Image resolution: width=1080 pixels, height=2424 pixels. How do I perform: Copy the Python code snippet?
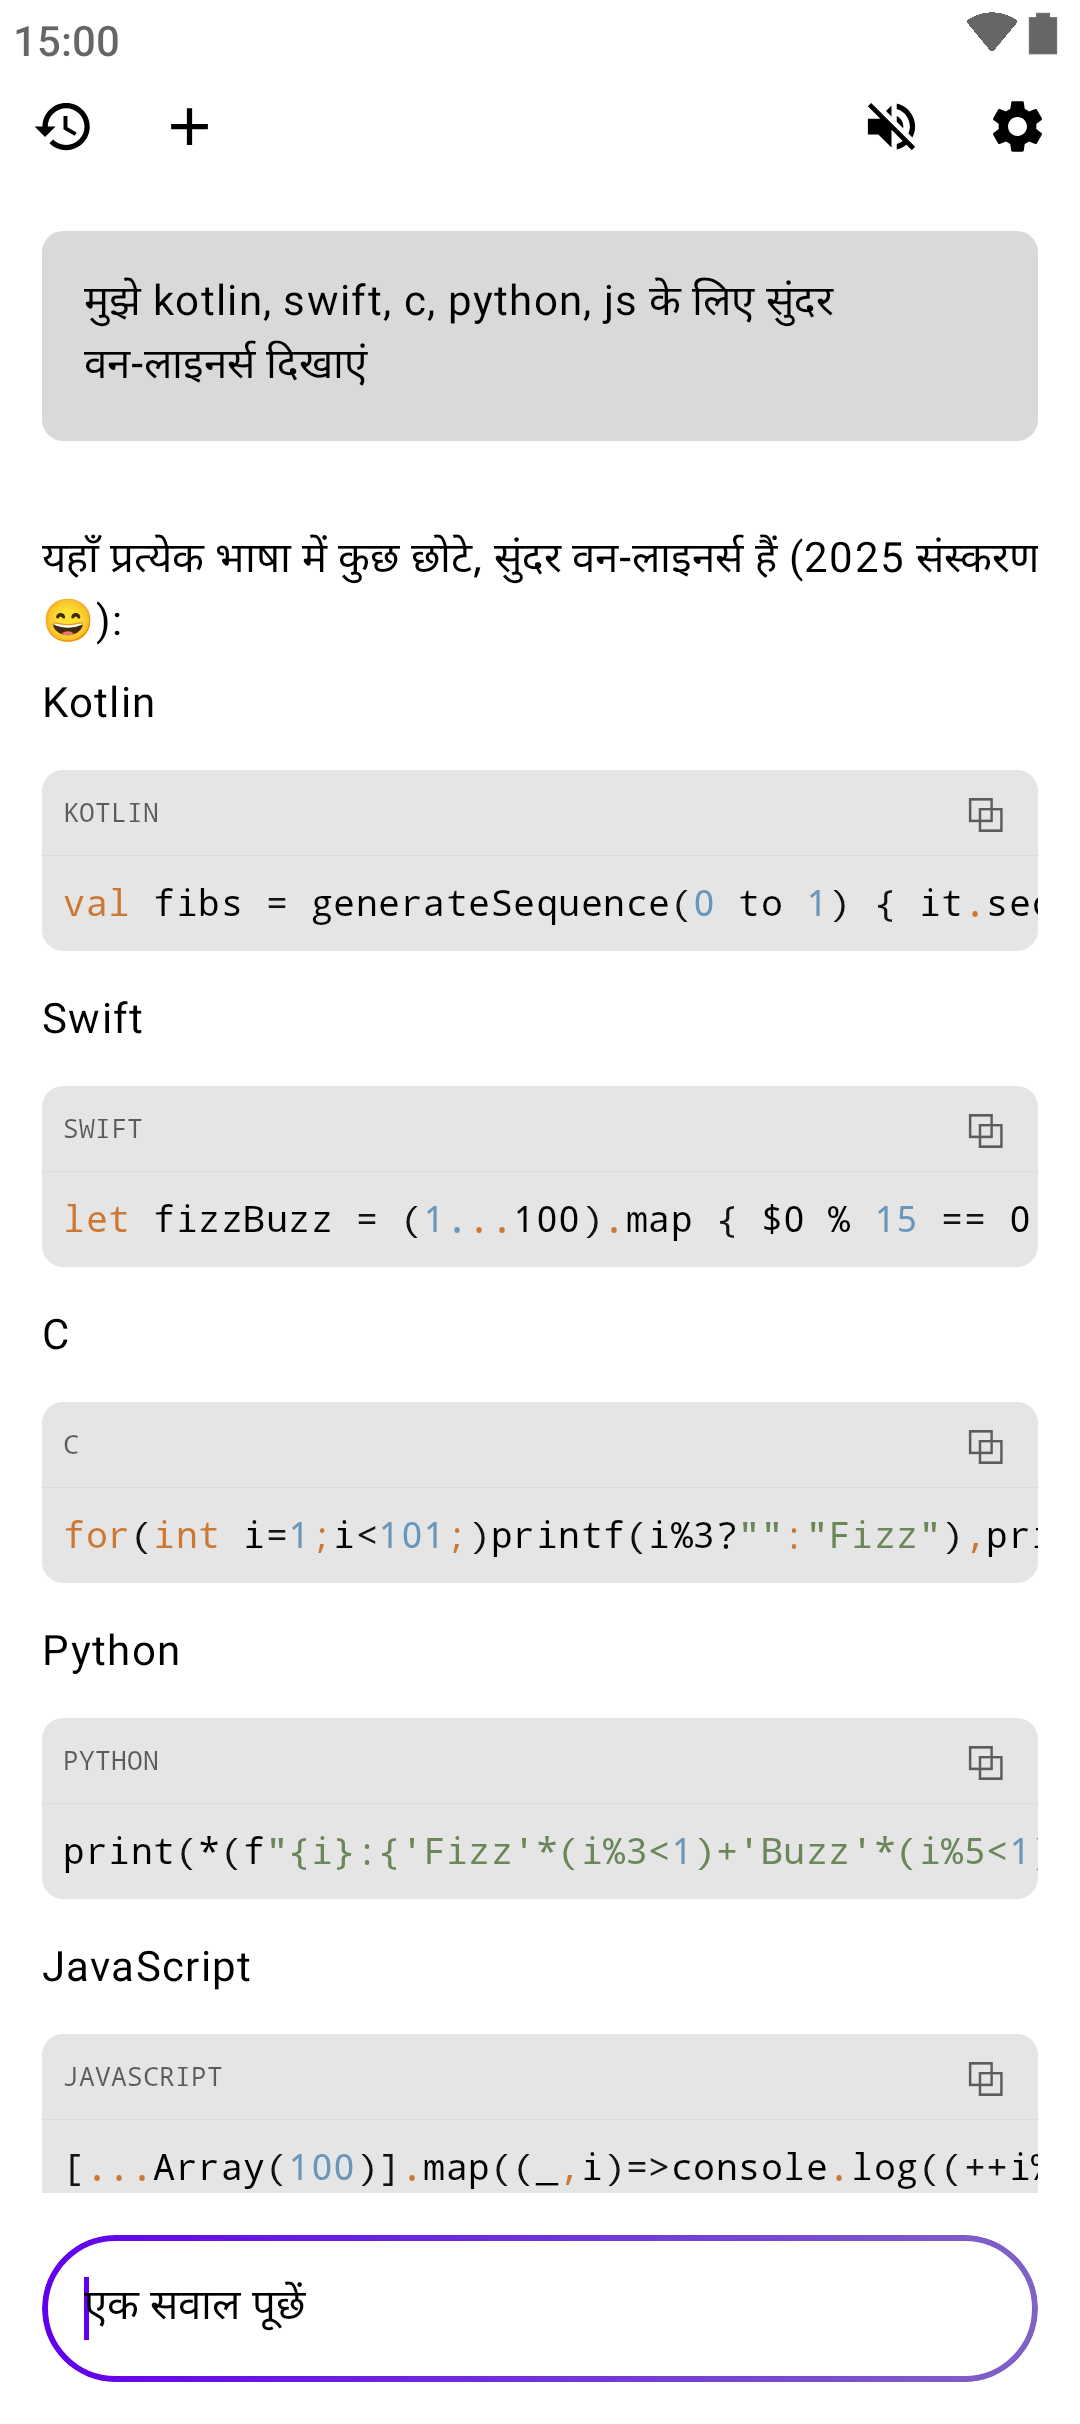point(985,1762)
